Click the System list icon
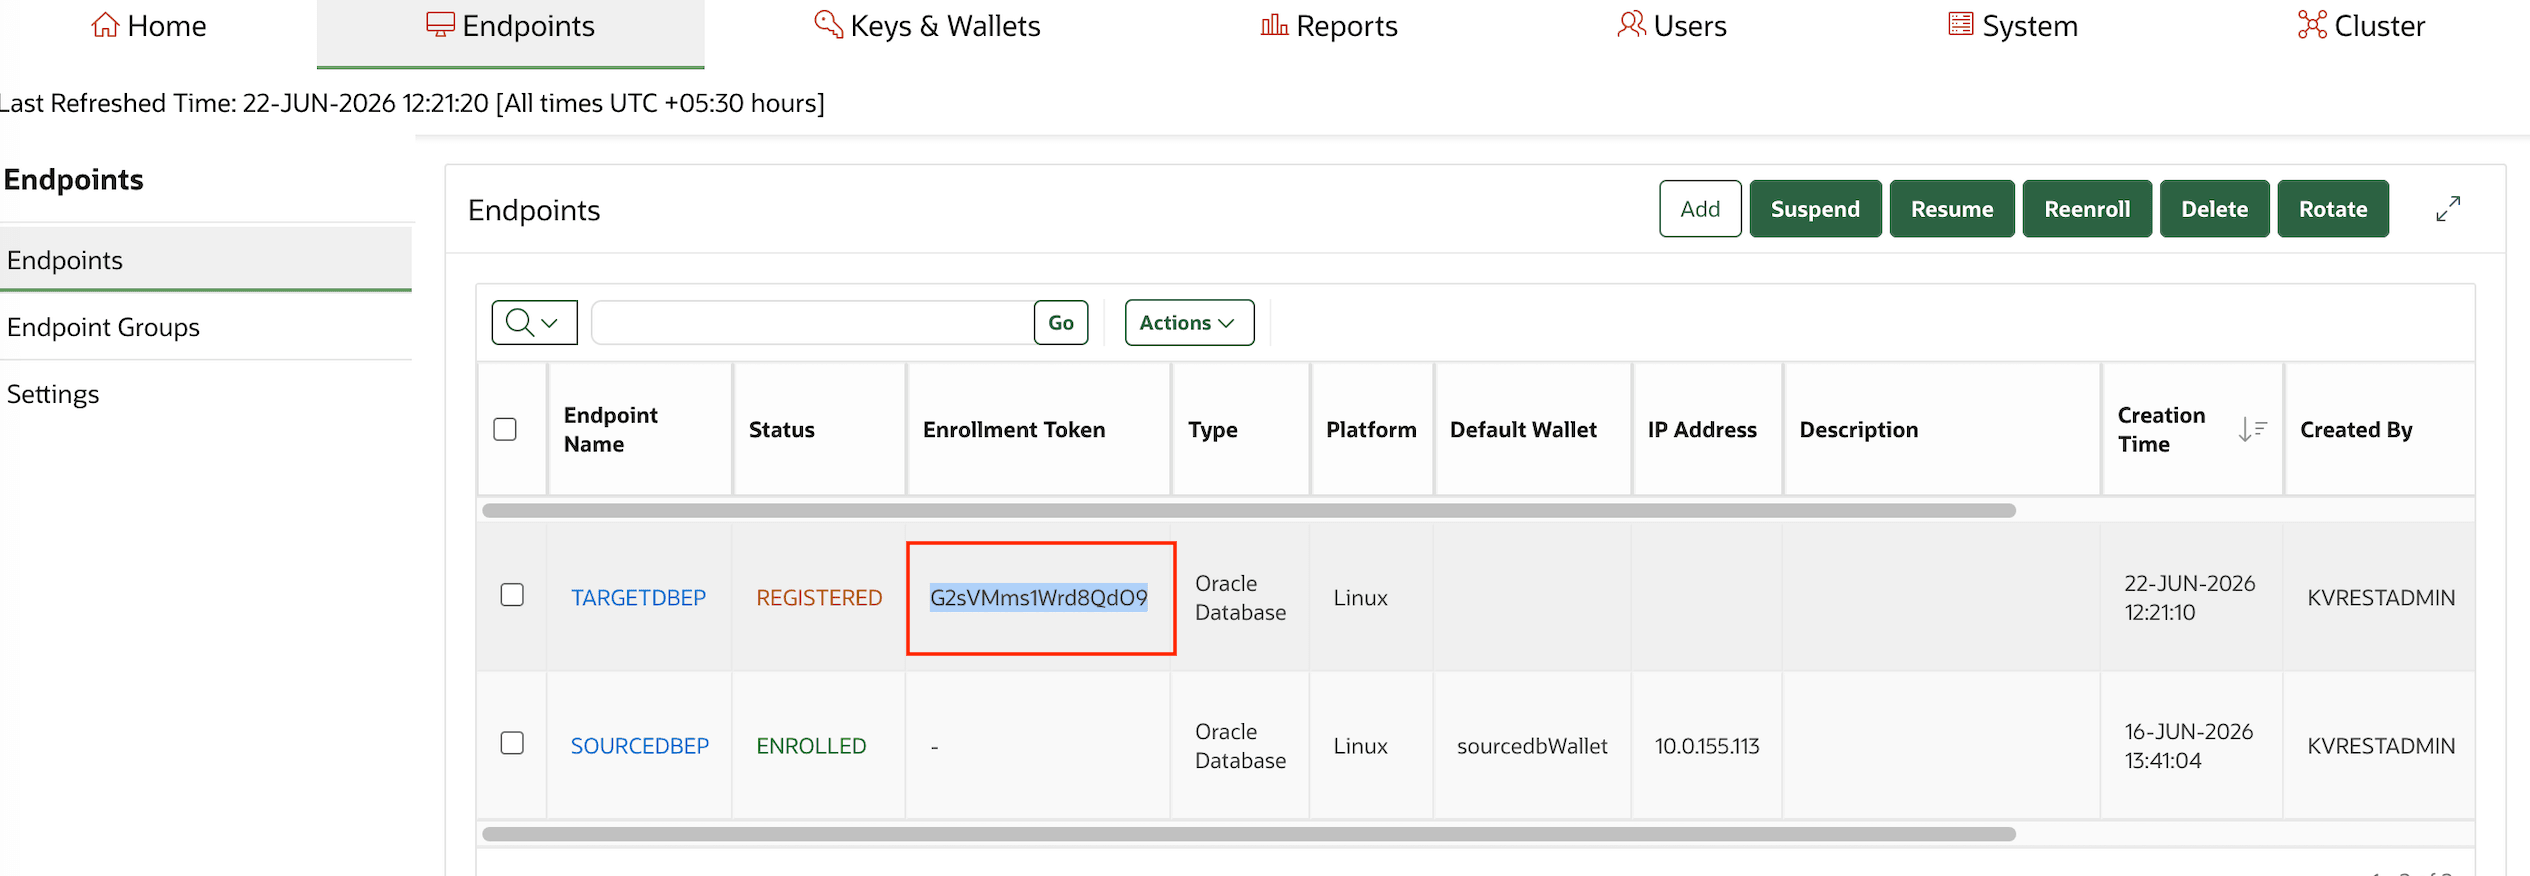This screenshot has width=2530, height=876. click(x=1961, y=25)
